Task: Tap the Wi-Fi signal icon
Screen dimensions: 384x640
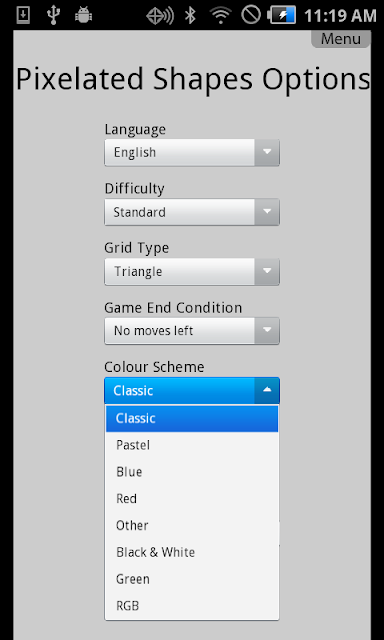Action: click(x=221, y=16)
